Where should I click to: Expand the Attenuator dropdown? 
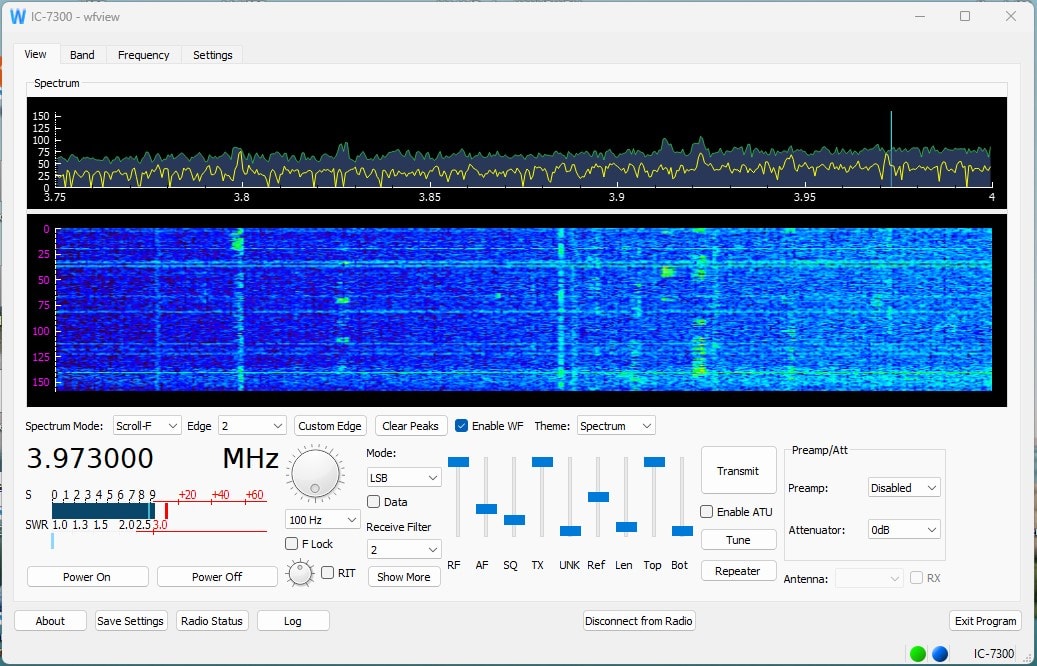click(903, 530)
